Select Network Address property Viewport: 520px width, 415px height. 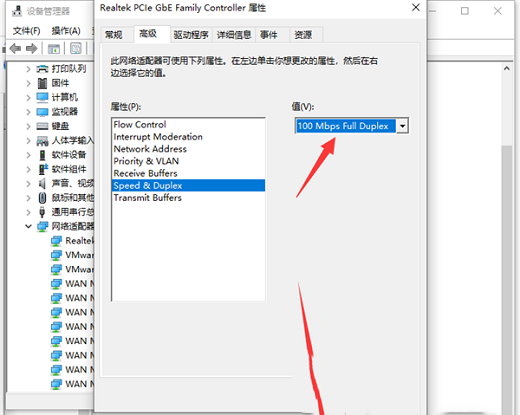[188, 149]
